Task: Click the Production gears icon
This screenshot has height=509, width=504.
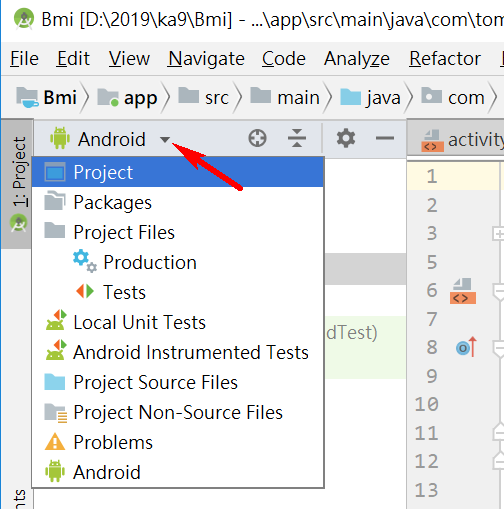Action: pyautogui.click(x=85, y=261)
